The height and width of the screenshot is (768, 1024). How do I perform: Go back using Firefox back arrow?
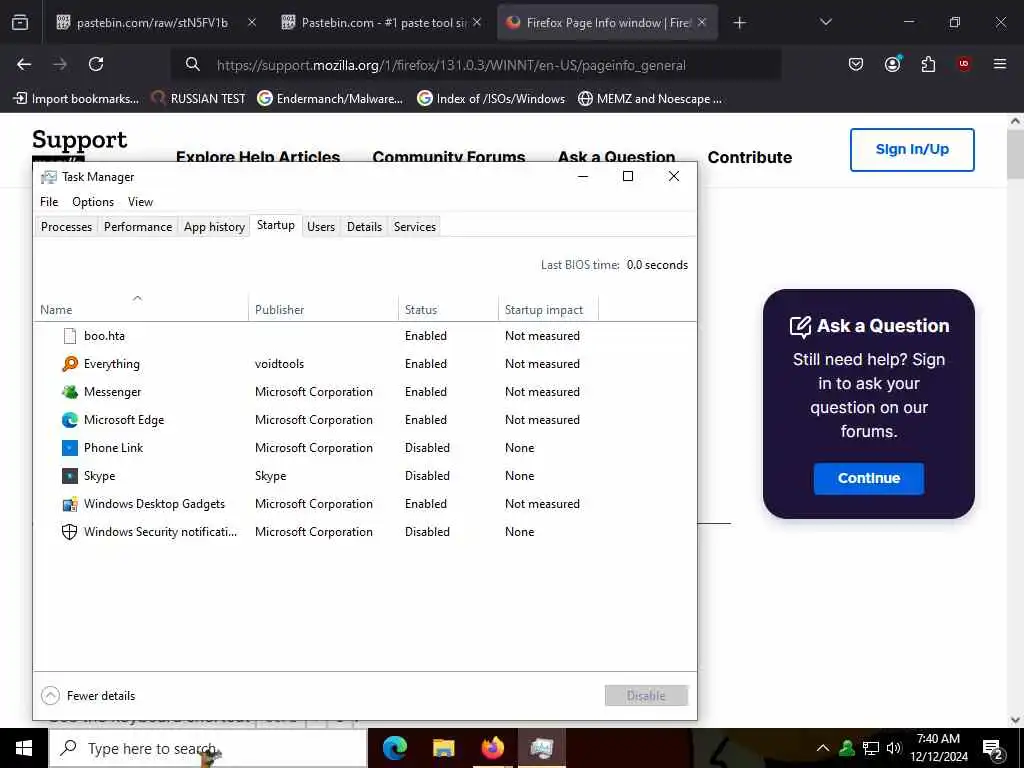[24, 64]
